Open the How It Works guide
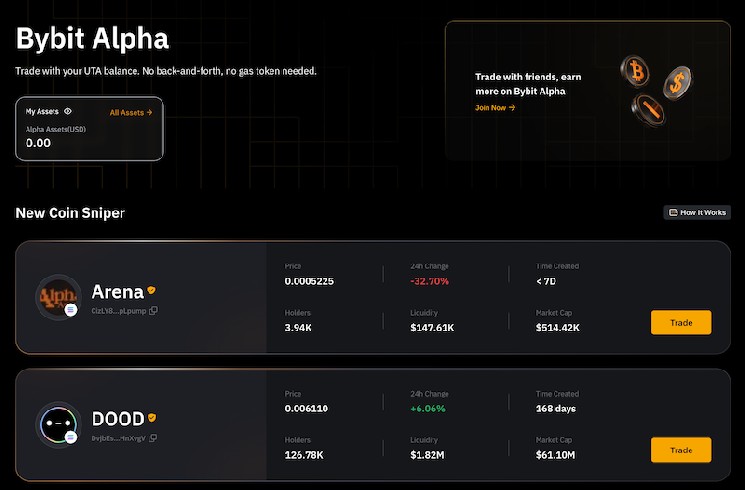Viewport: 745px width, 490px height. pyautogui.click(x=698, y=212)
